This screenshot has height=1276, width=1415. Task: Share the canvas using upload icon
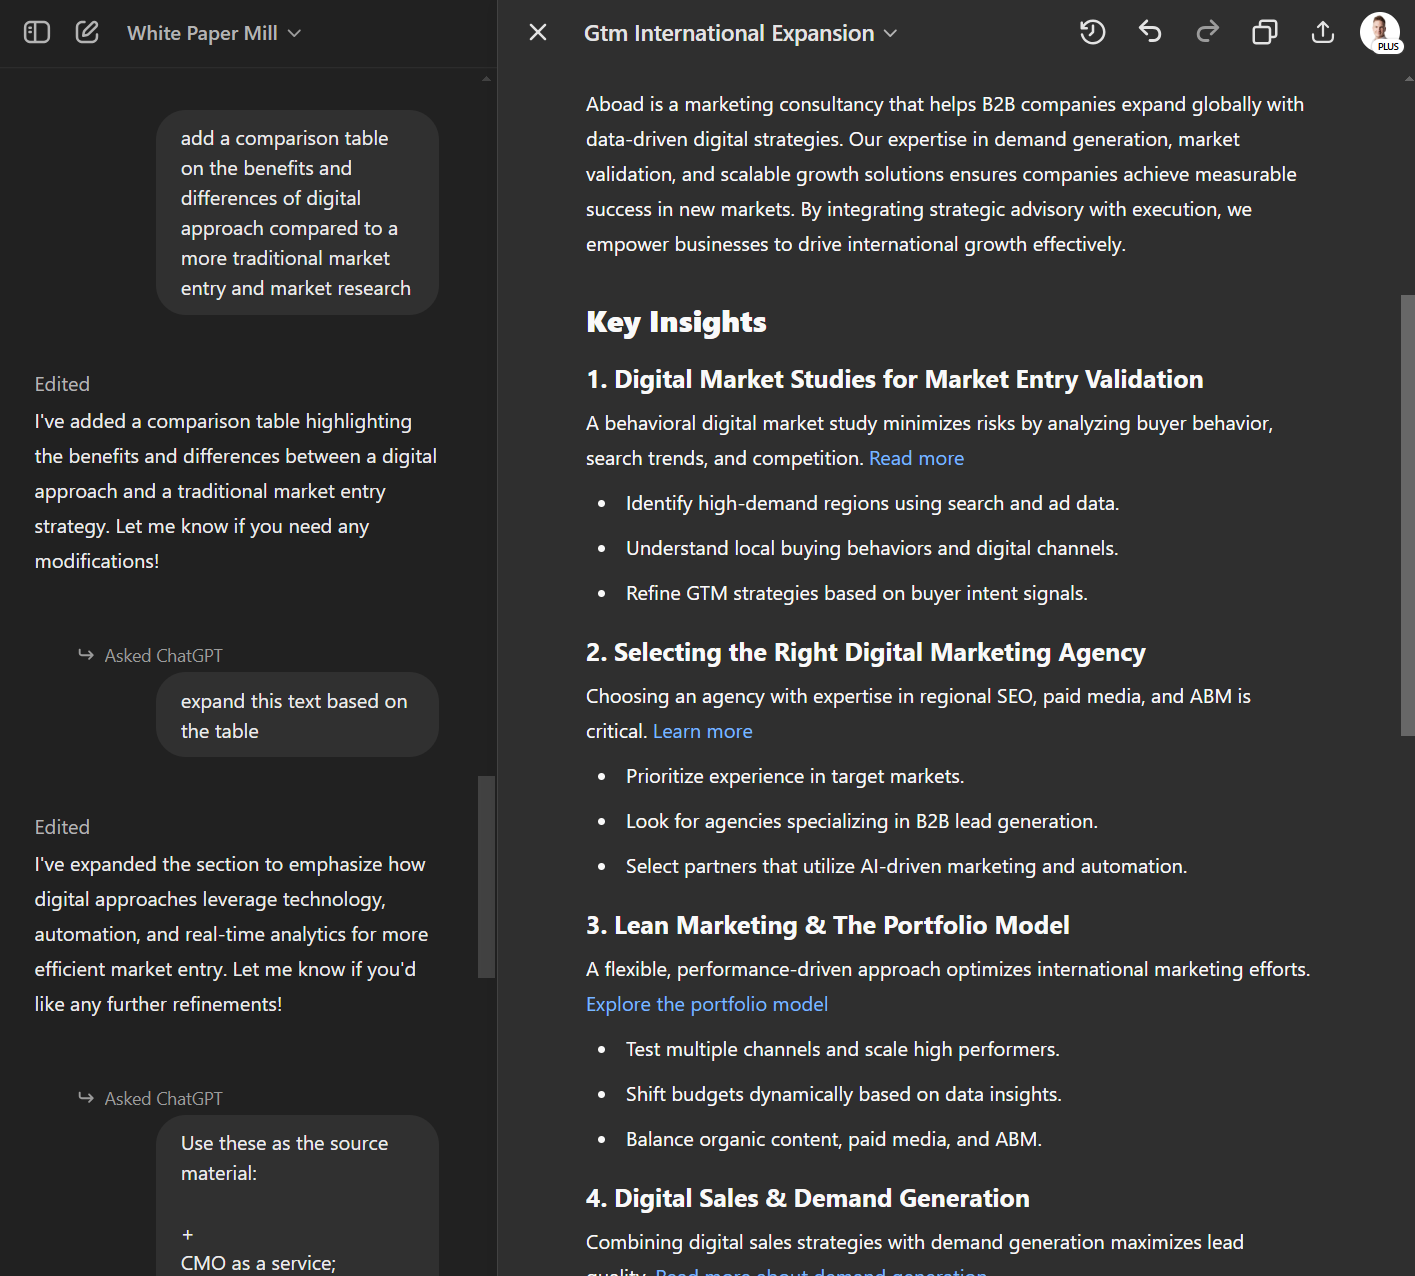click(x=1322, y=33)
